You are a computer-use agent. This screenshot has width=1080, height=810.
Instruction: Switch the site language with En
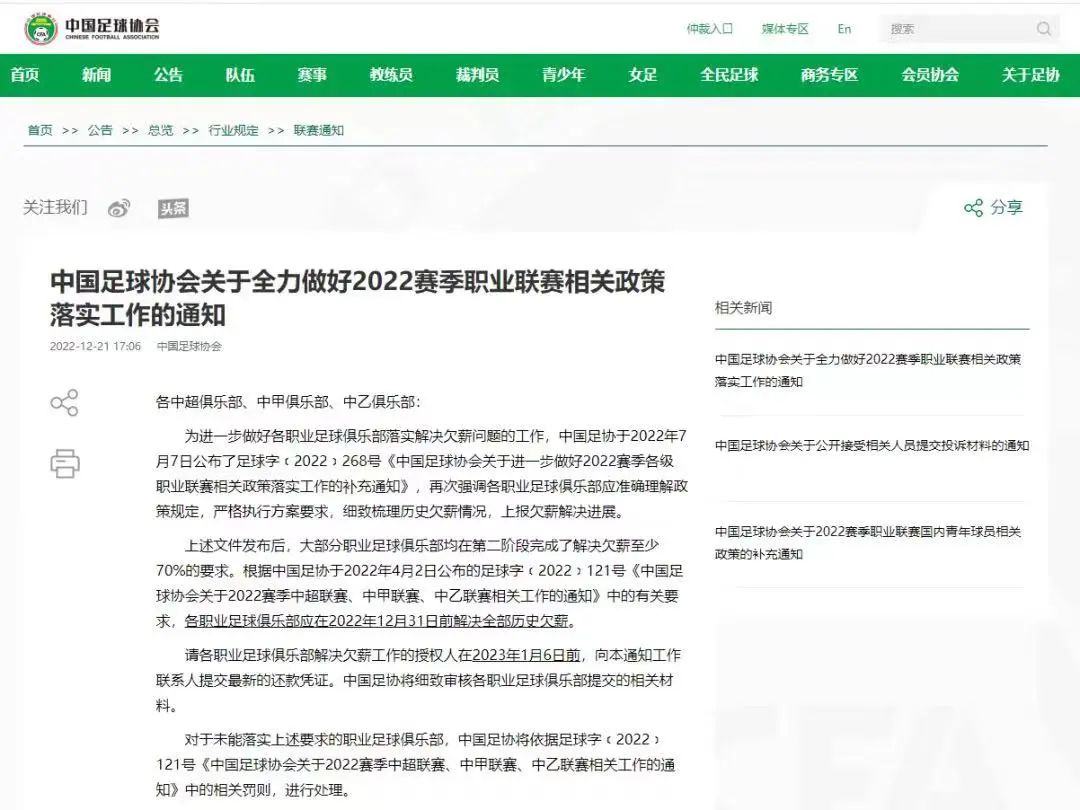pyautogui.click(x=844, y=29)
